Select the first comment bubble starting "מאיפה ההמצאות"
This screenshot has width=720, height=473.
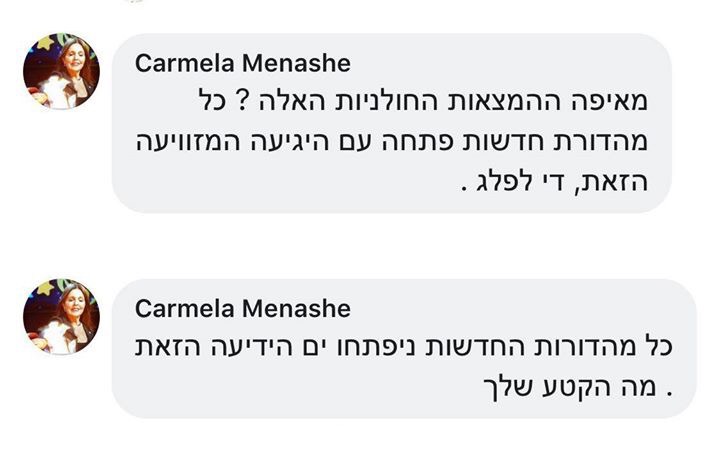pos(392,123)
